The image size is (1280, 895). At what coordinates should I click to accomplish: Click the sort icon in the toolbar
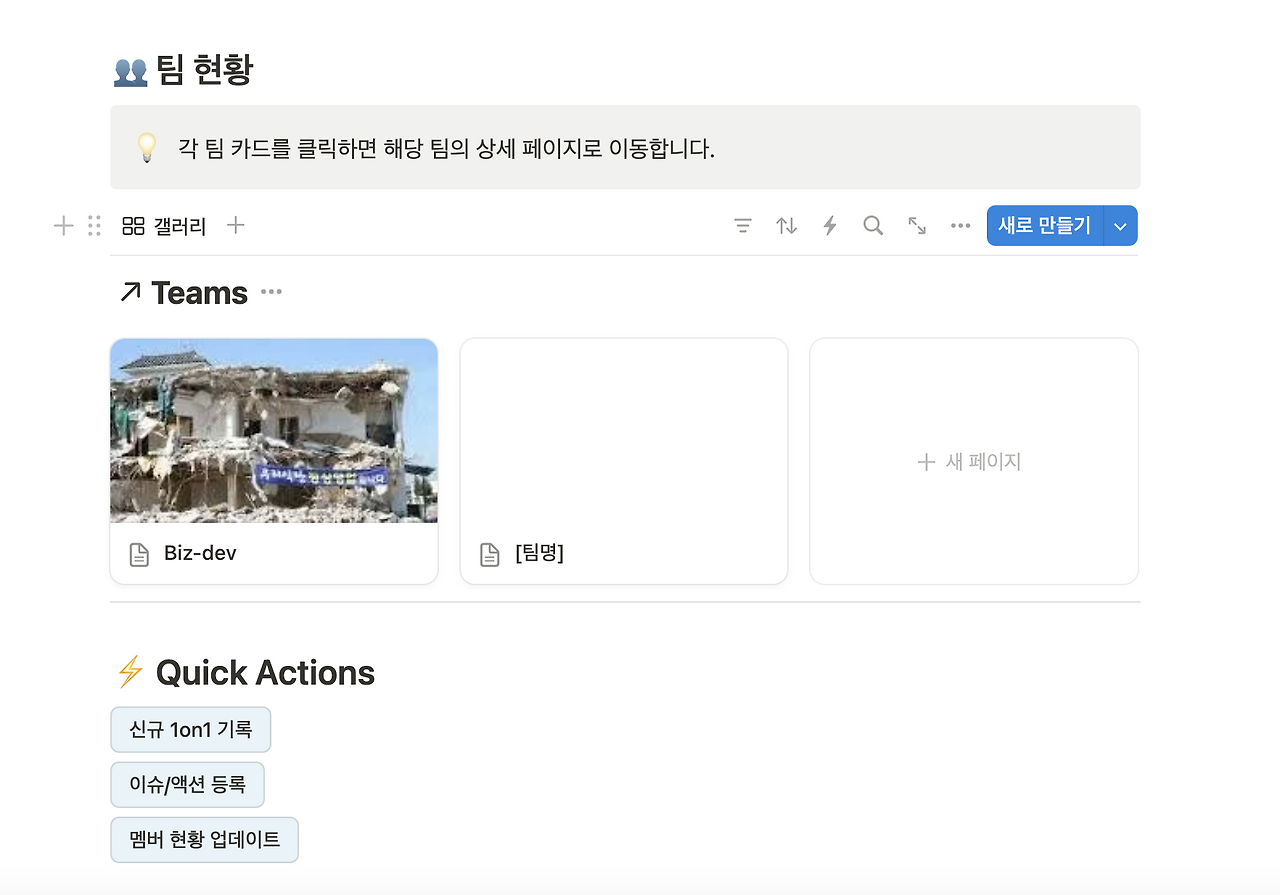click(786, 225)
